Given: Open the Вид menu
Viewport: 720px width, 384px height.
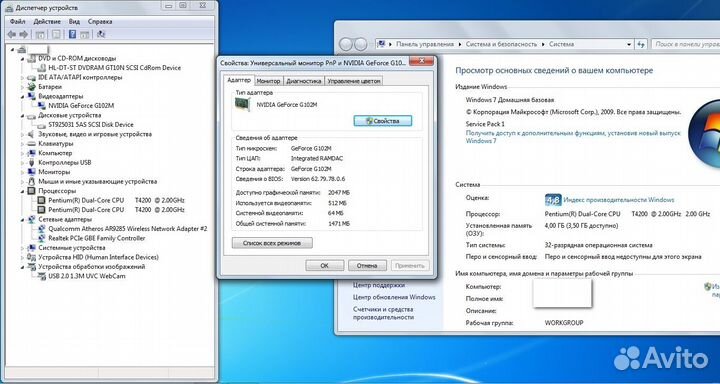Looking at the screenshot, I should [74, 22].
